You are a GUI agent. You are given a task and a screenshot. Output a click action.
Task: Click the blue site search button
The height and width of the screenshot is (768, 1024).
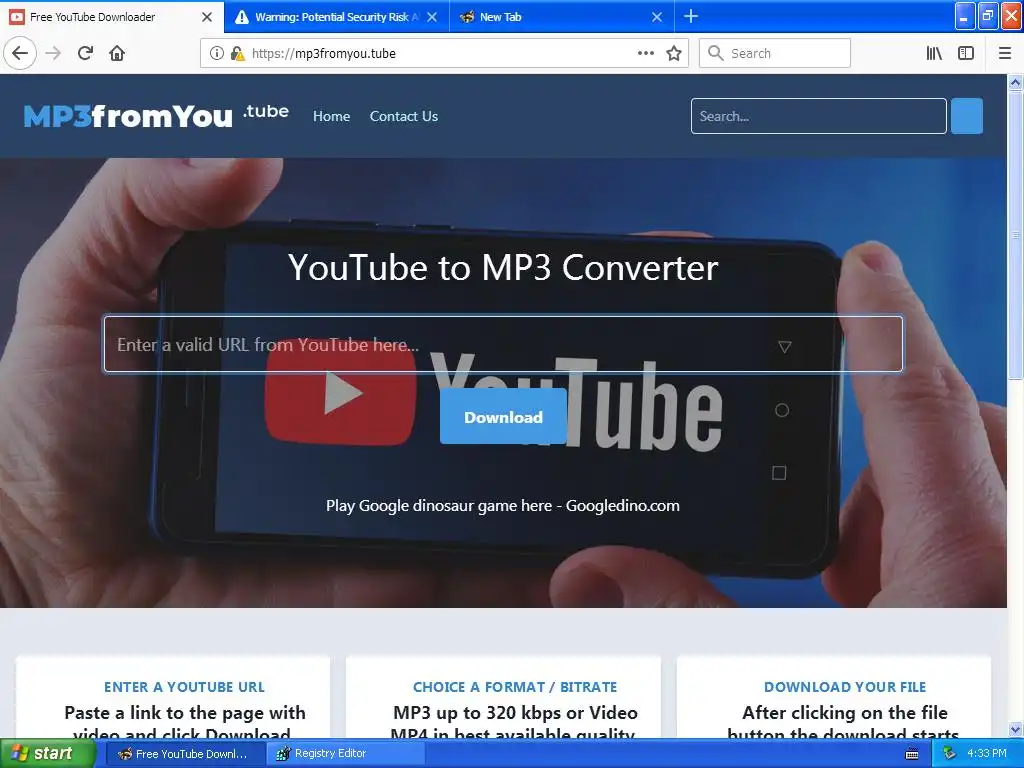[x=967, y=116]
